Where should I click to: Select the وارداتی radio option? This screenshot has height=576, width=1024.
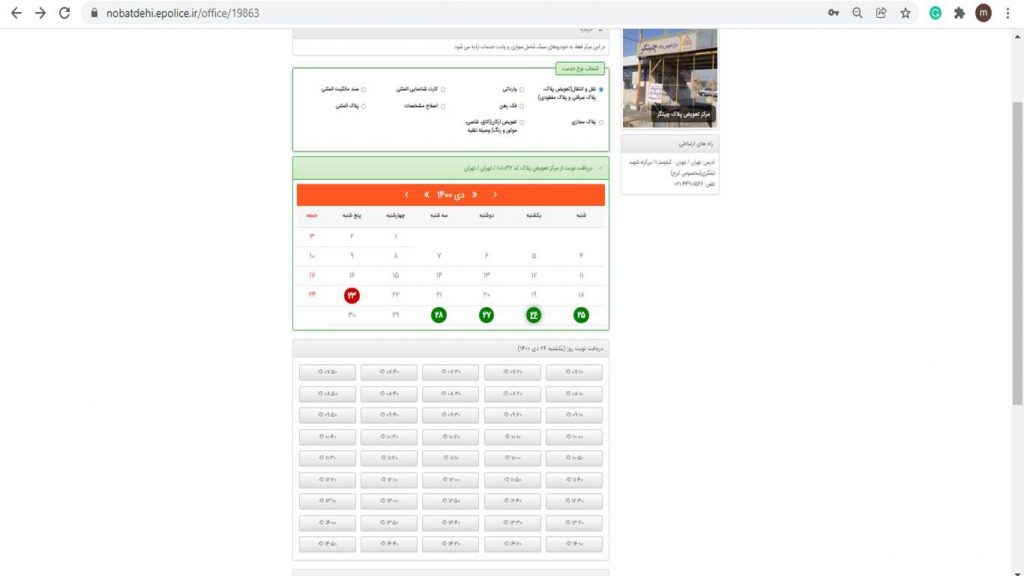tap(521, 89)
